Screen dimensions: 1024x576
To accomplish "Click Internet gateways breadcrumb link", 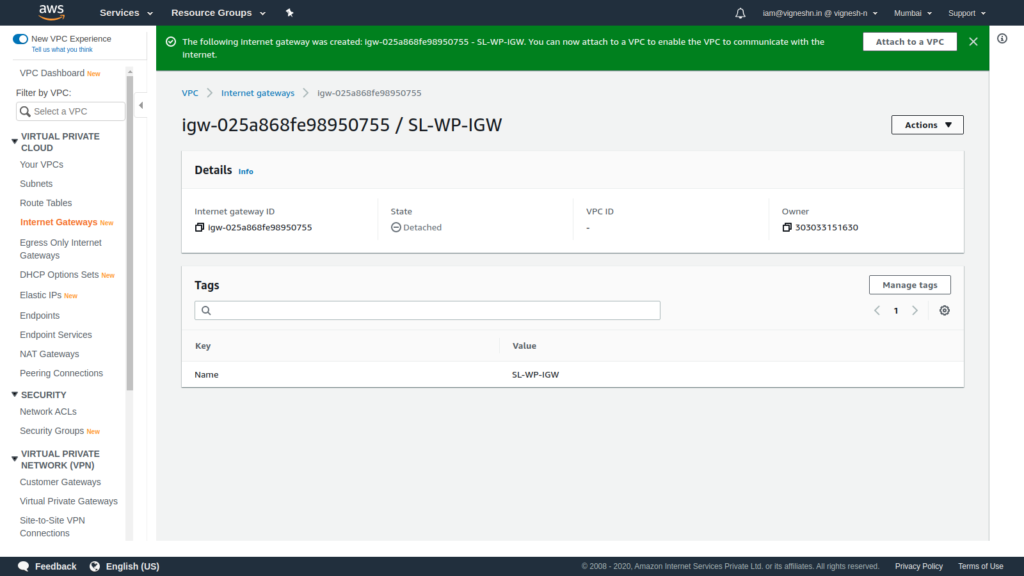I will pos(258,93).
